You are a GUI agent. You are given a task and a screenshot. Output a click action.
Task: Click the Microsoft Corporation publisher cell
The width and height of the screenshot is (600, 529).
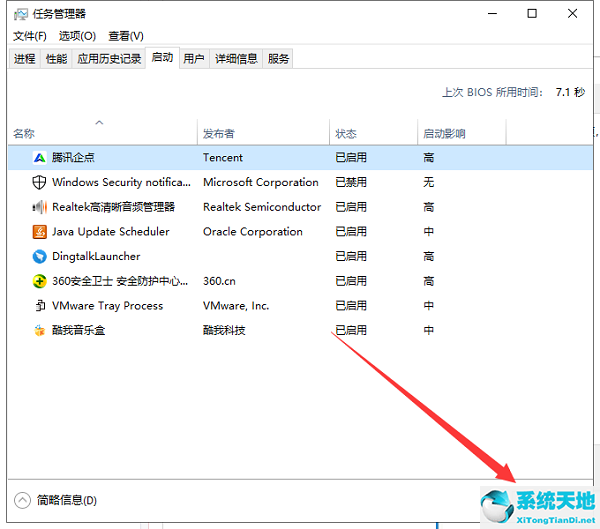click(x=261, y=182)
